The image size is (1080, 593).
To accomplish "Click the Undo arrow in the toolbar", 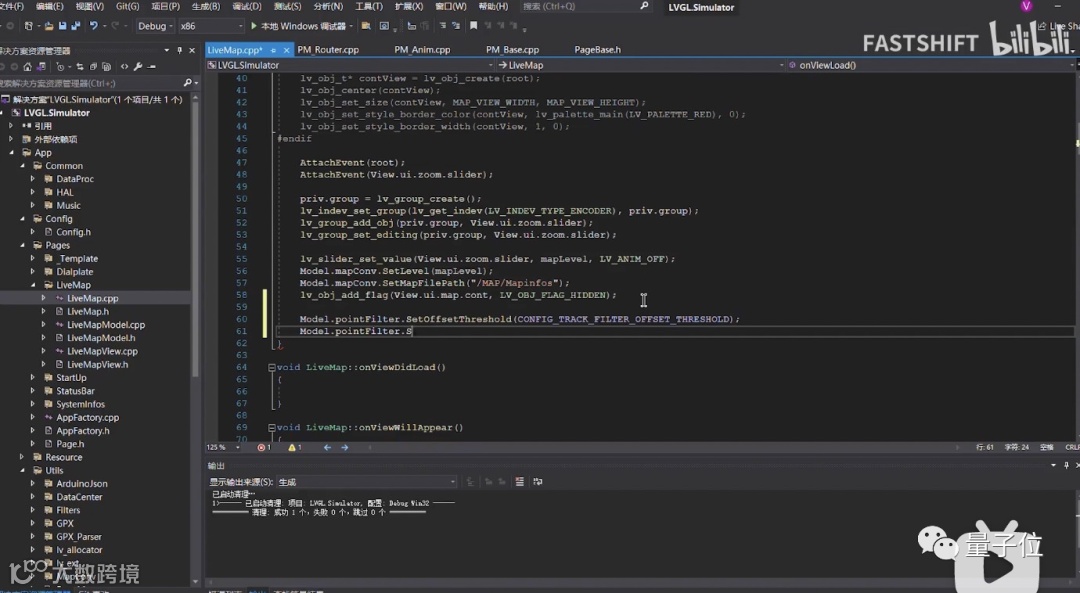I will 94,26.
